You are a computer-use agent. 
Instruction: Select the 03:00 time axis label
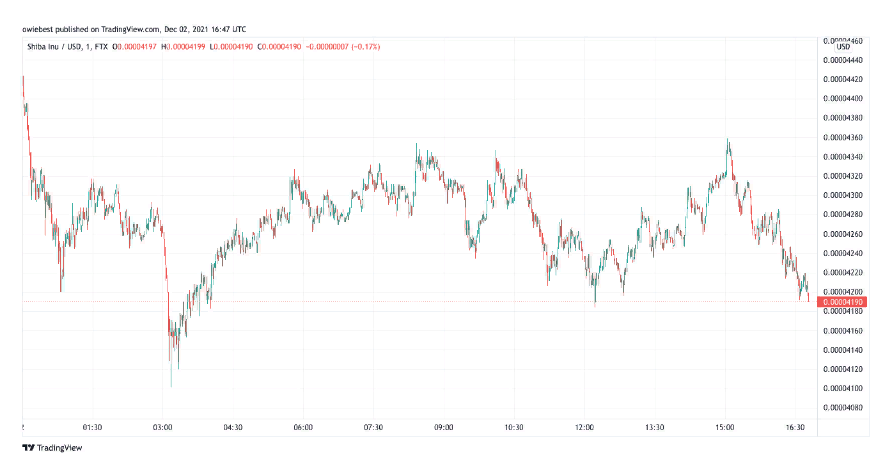pos(163,427)
